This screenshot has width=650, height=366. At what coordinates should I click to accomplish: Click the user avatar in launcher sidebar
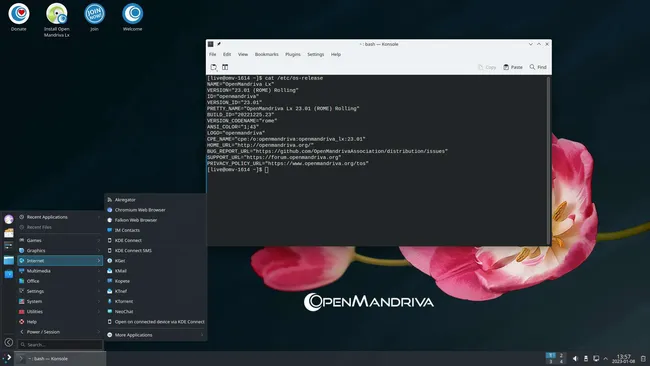9,219
